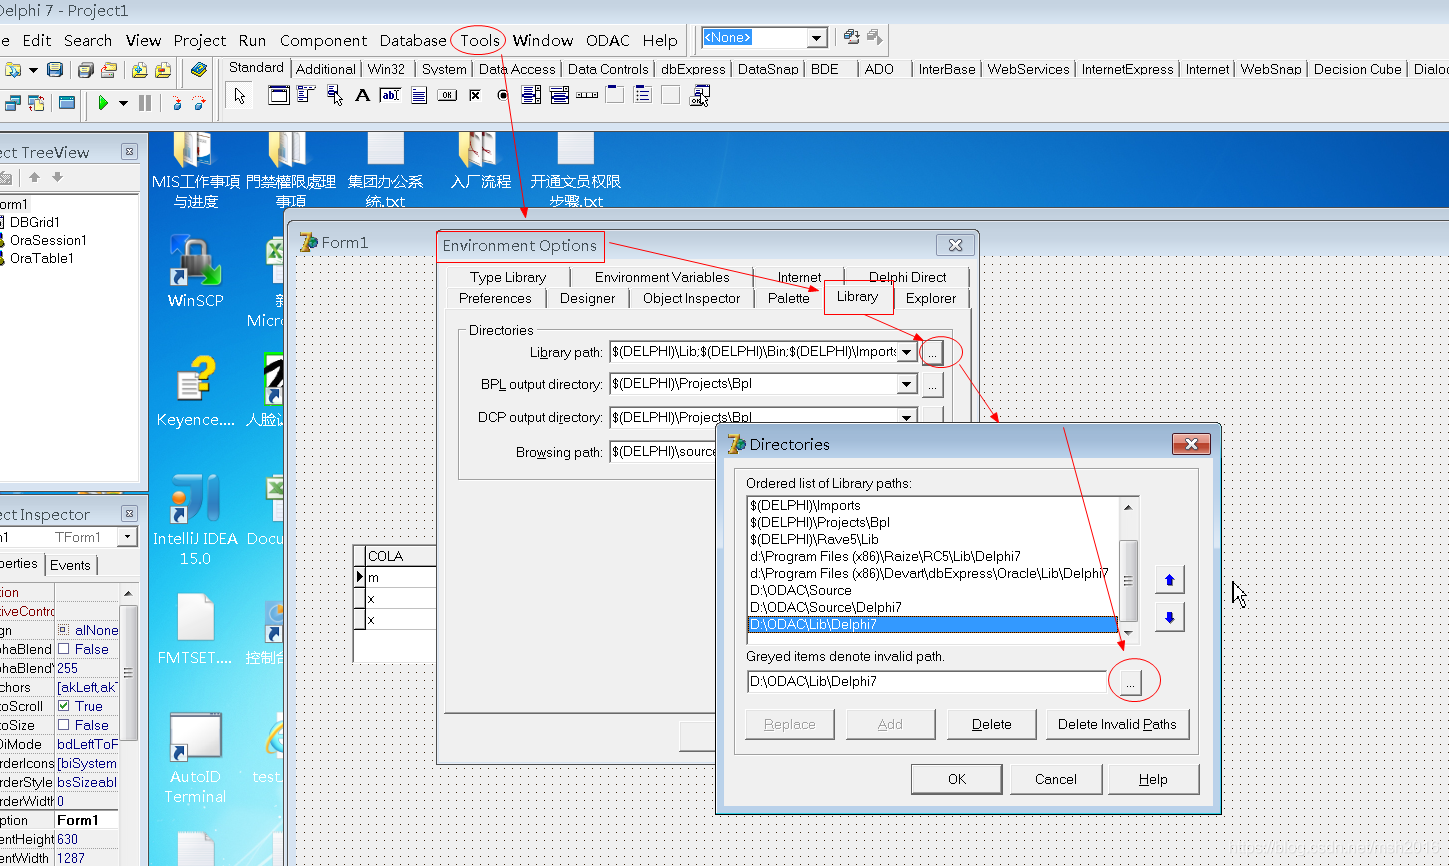
Task: Select the RadioButton component icon
Action: click(x=503, y=95)
